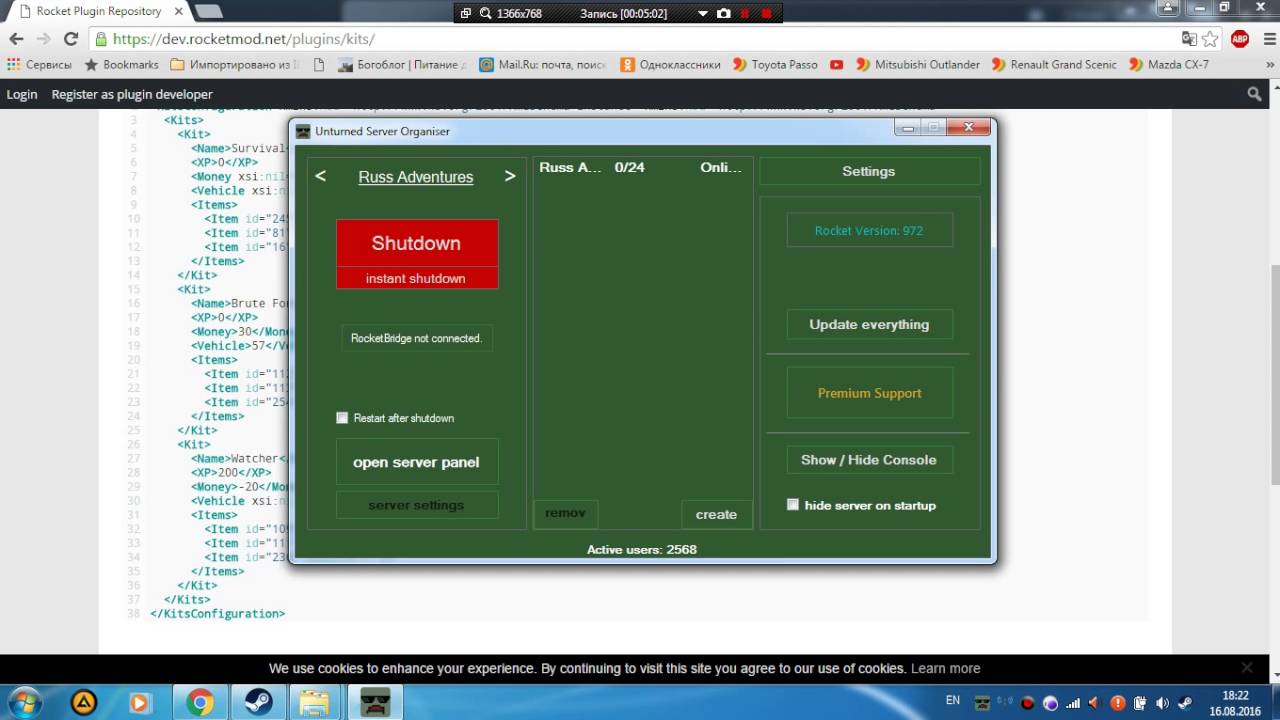This screenshot has height=720, width=1280.
Task: Click the taskbar clock showing 18:22
Action: [1235, 695]
